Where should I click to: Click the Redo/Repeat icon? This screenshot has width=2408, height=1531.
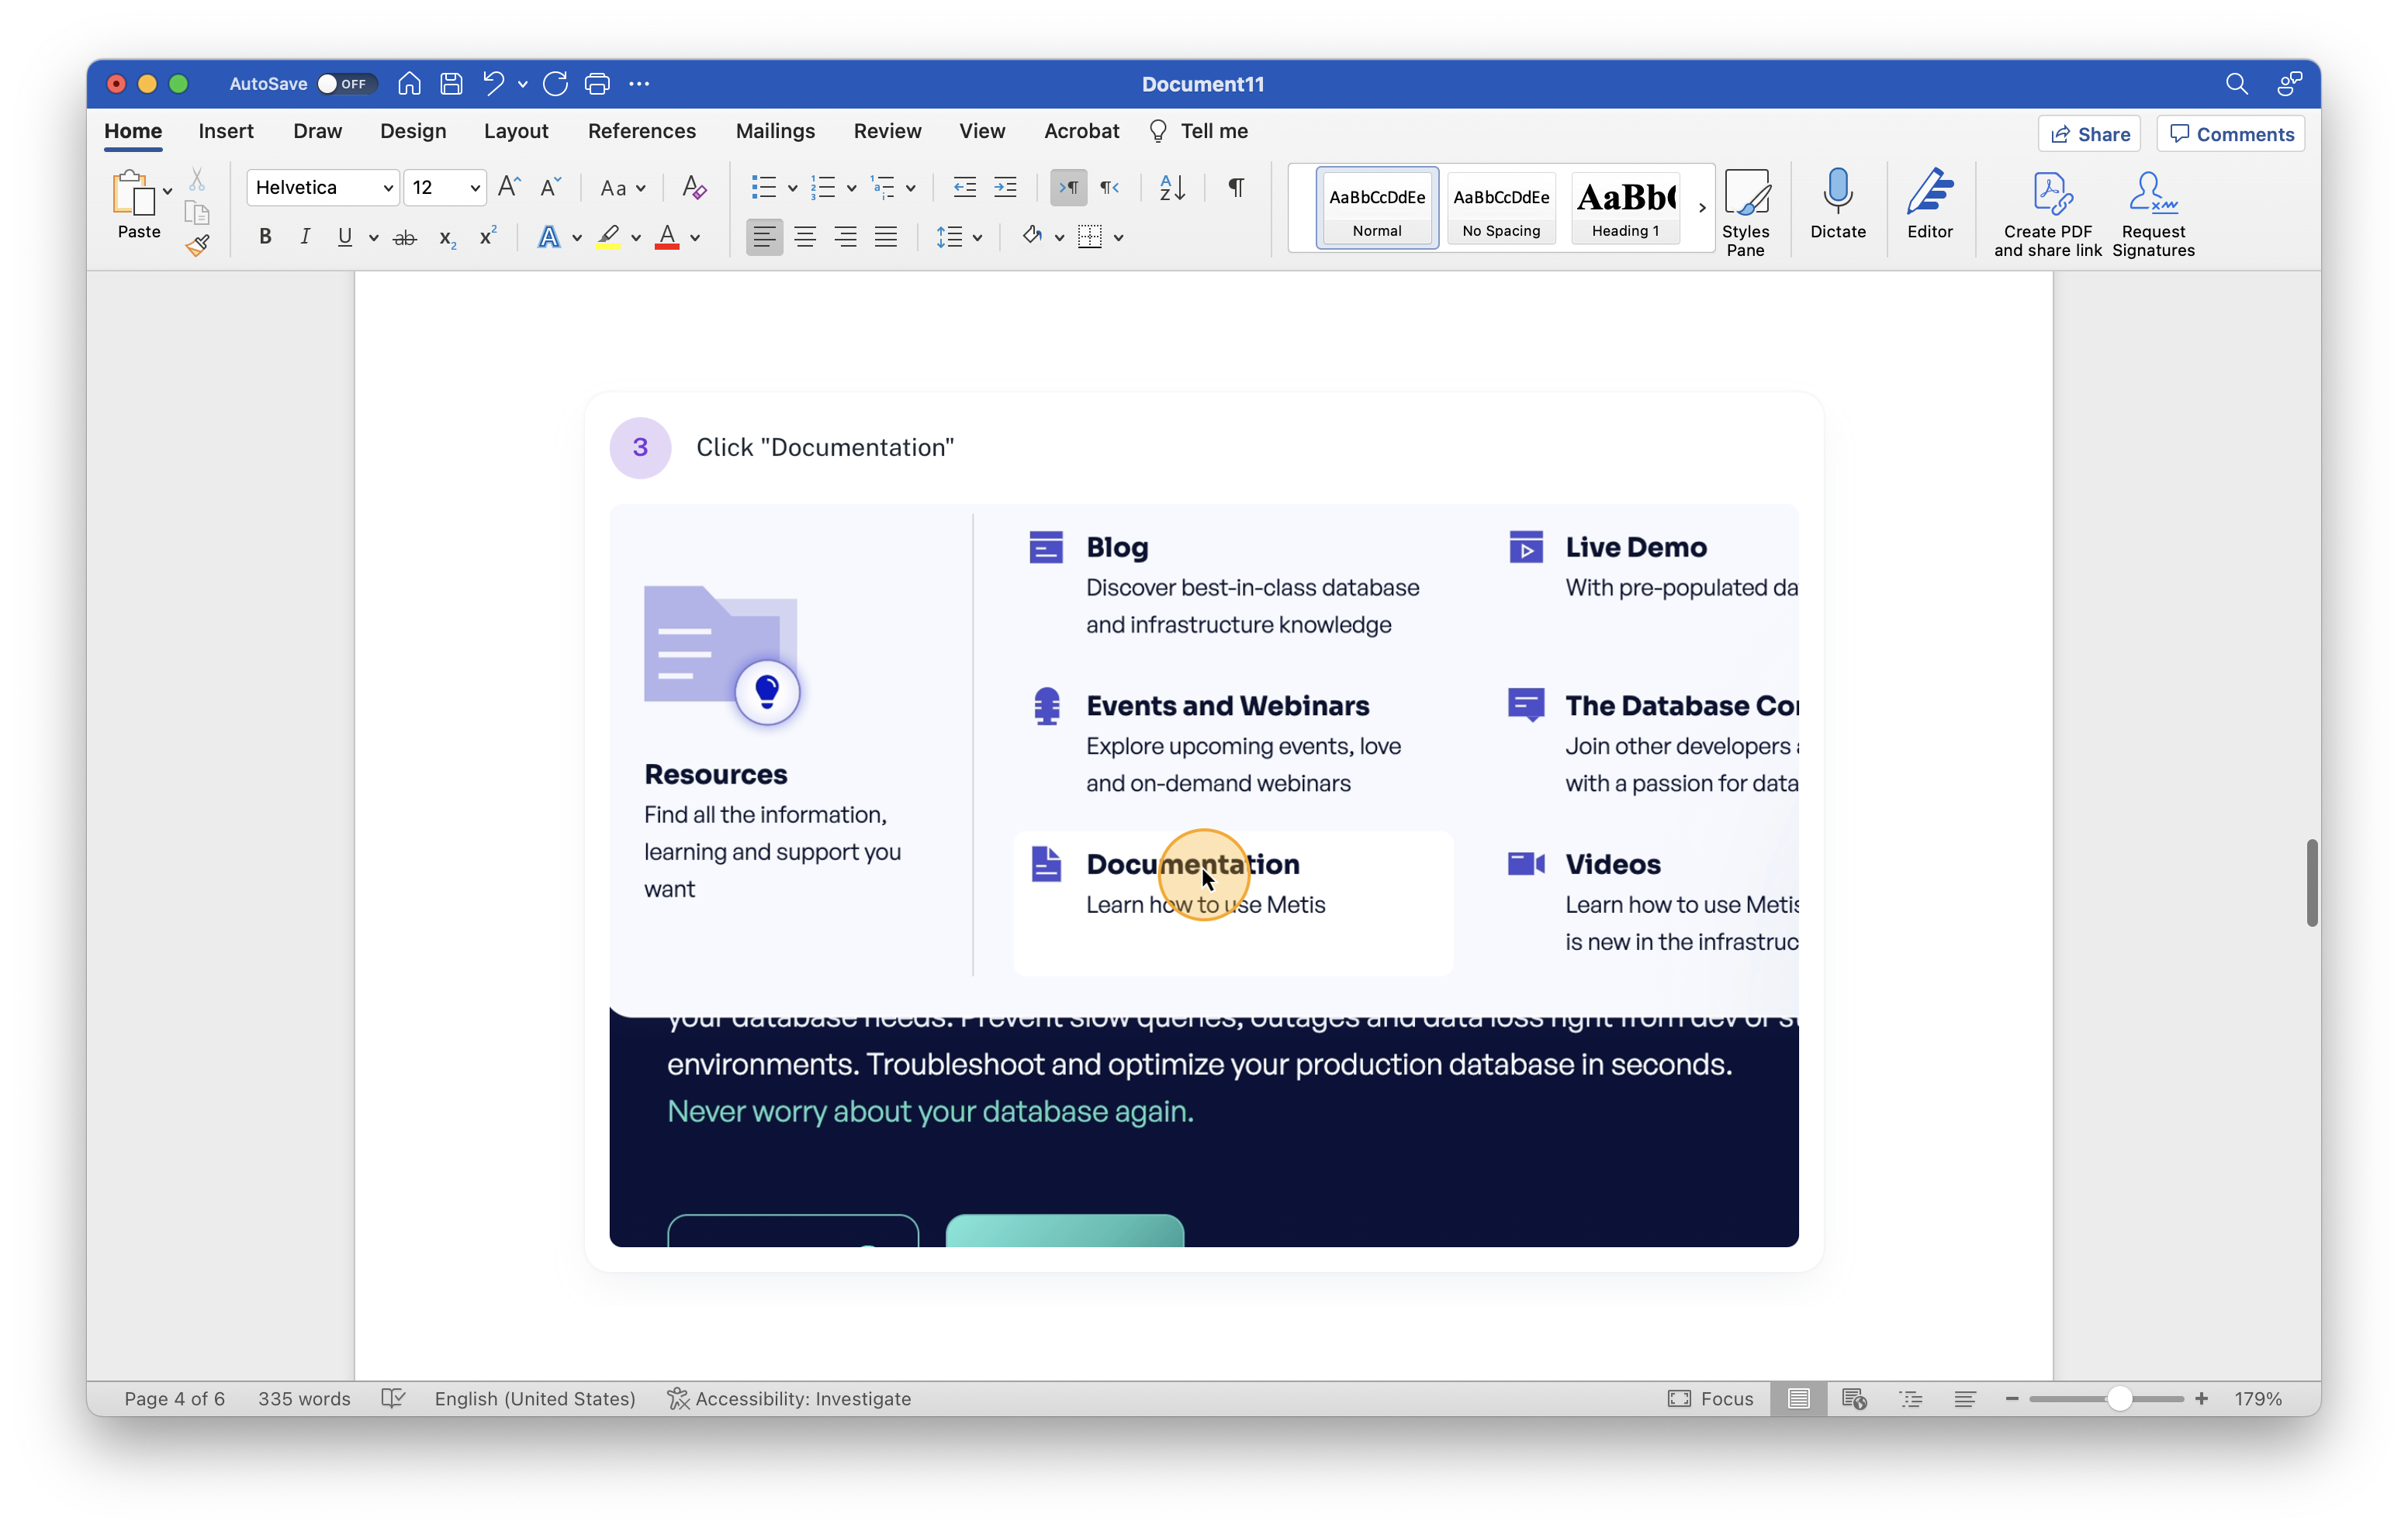pyautogui.click(x=556, y=84)
